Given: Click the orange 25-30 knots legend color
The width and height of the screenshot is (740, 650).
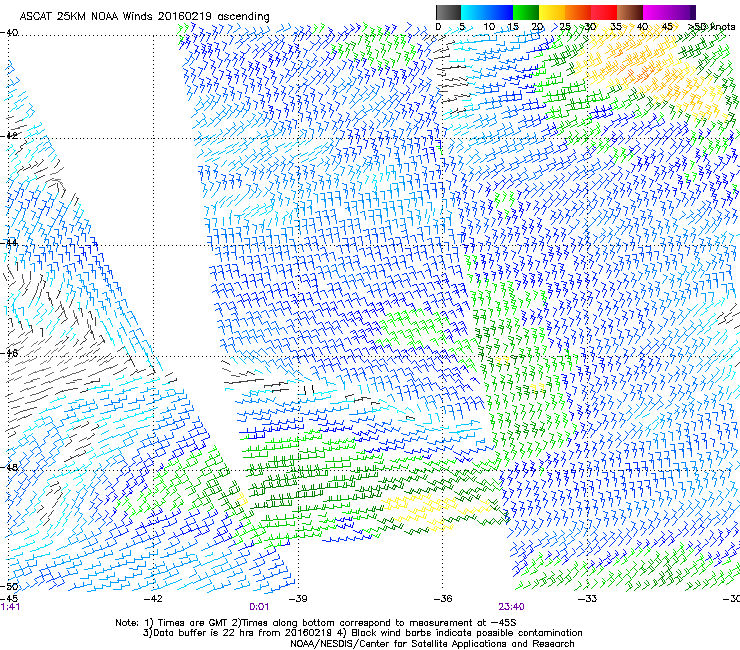Looking at the screenshot, I should click(578, 12).
